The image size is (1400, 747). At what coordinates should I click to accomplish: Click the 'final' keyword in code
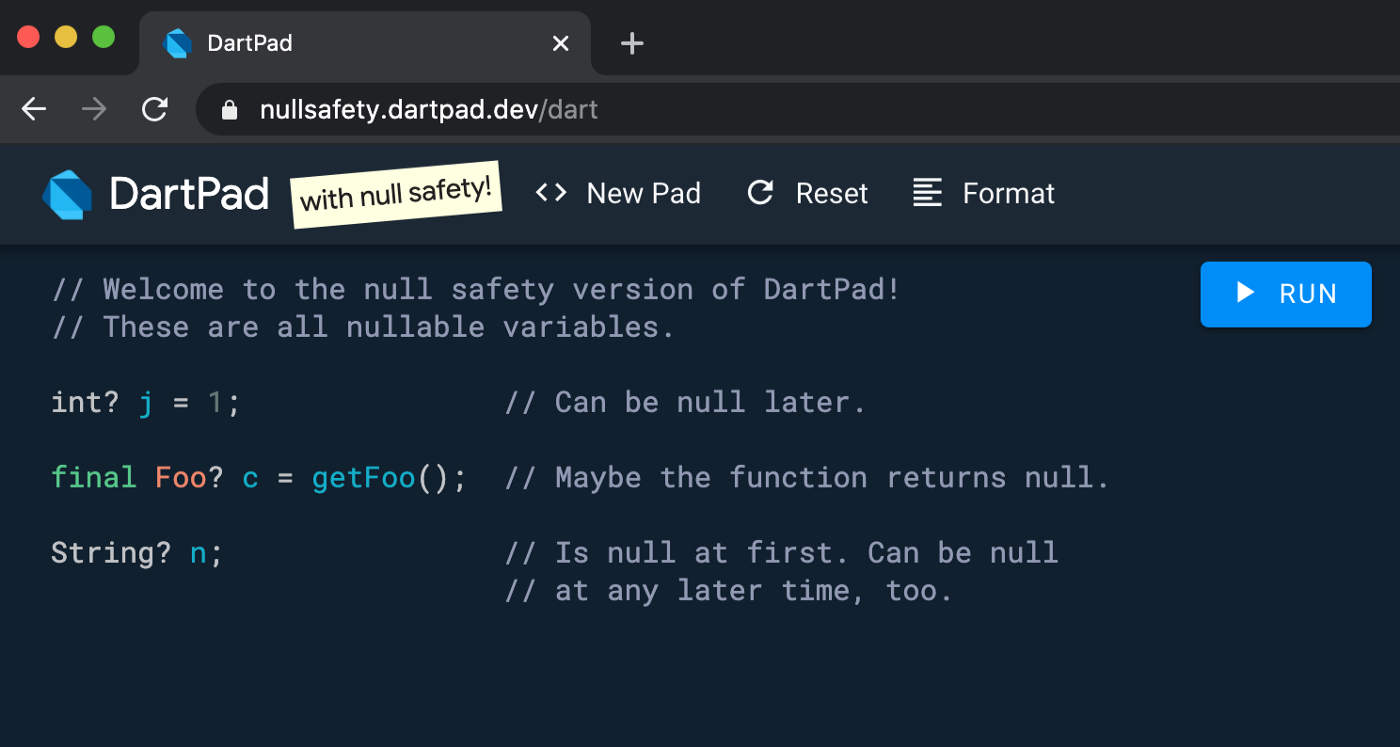(94, 478)
